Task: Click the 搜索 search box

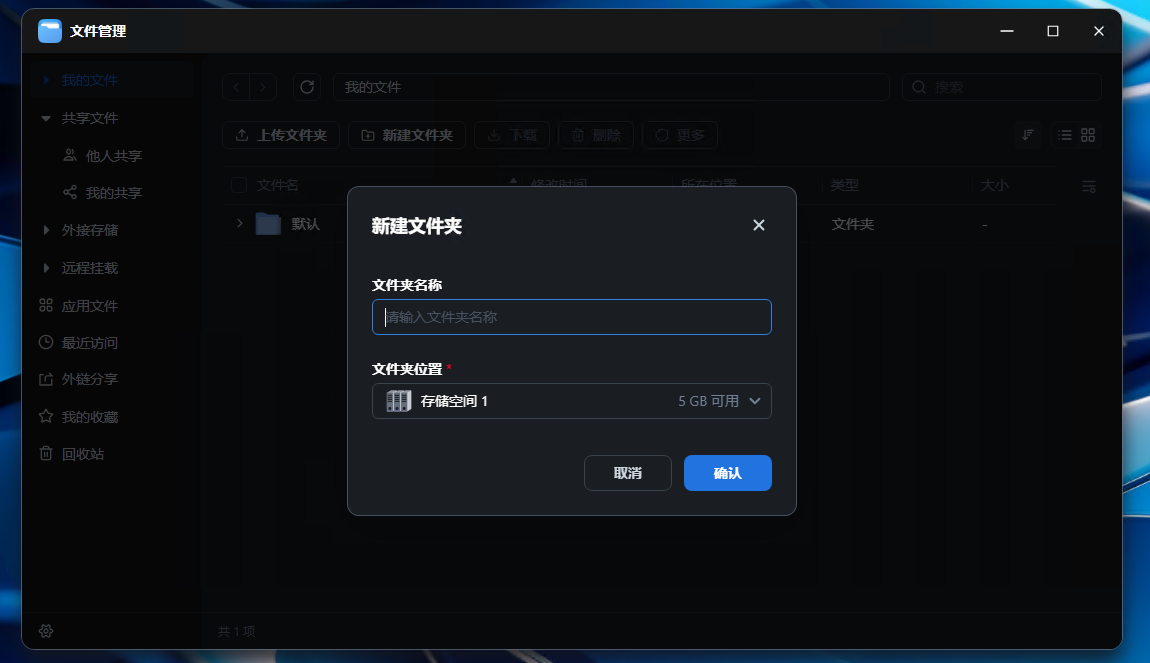Action: [1001, 87]
